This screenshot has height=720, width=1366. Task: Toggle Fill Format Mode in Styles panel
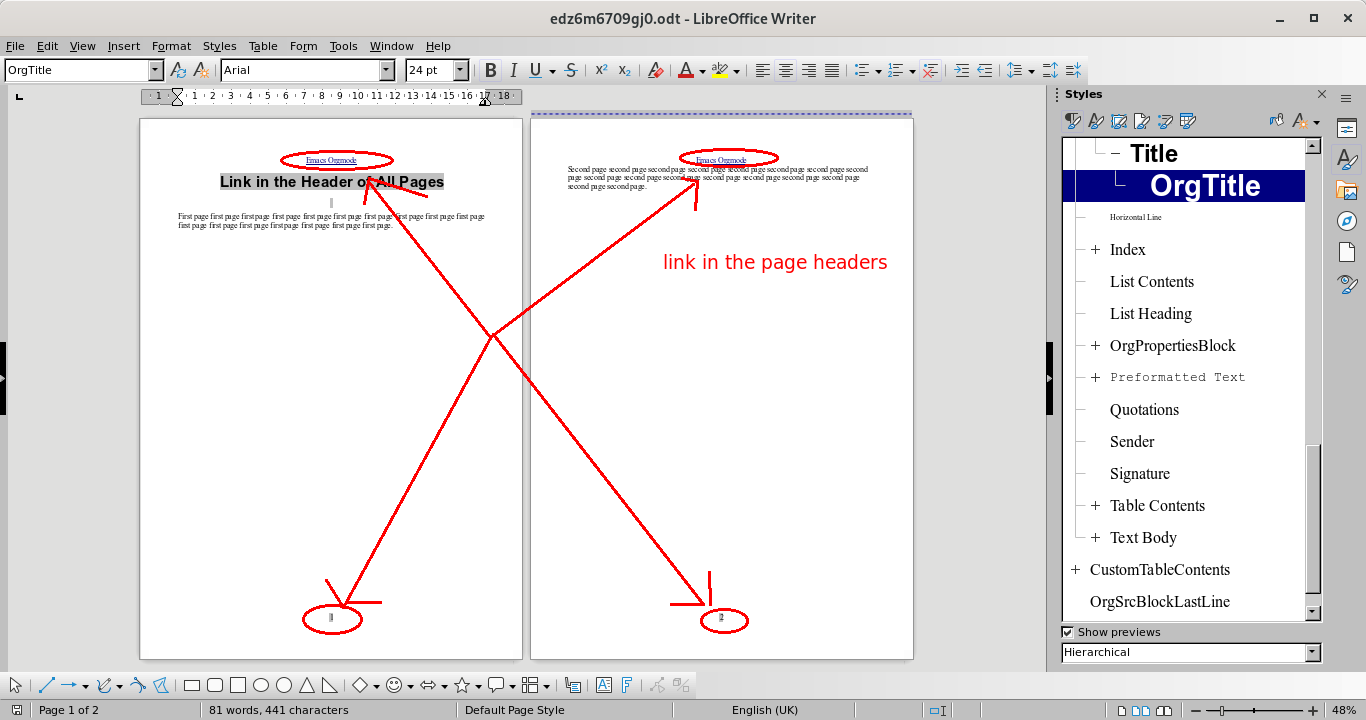coord(1277,122)
